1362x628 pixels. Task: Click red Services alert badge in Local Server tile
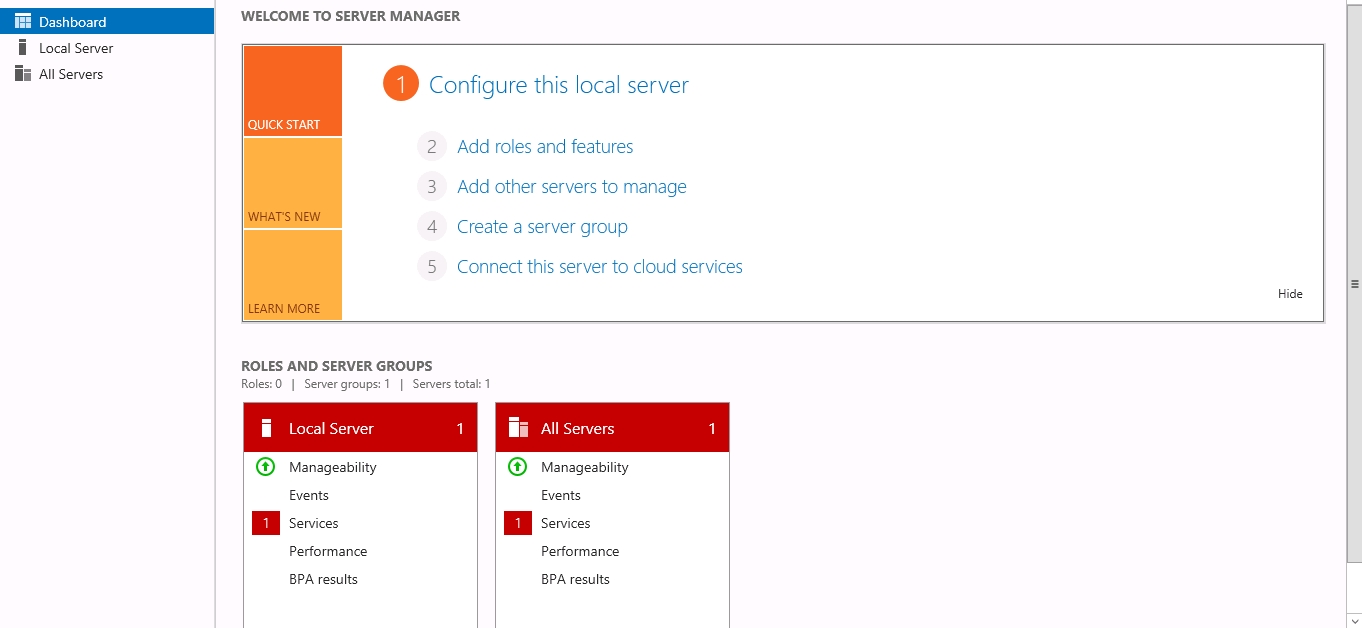click(266, 523)
